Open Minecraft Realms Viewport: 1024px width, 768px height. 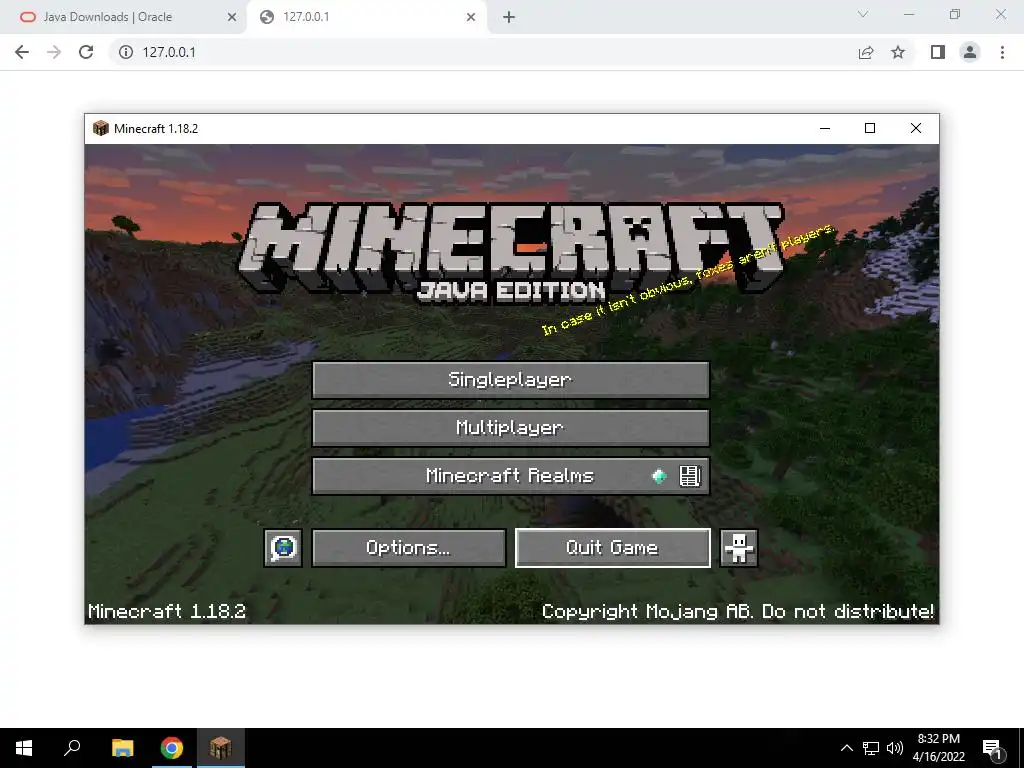tap(511, 476)
